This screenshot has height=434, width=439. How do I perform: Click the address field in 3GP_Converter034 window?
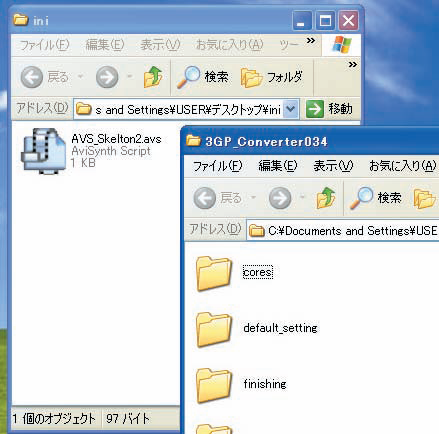343,230
